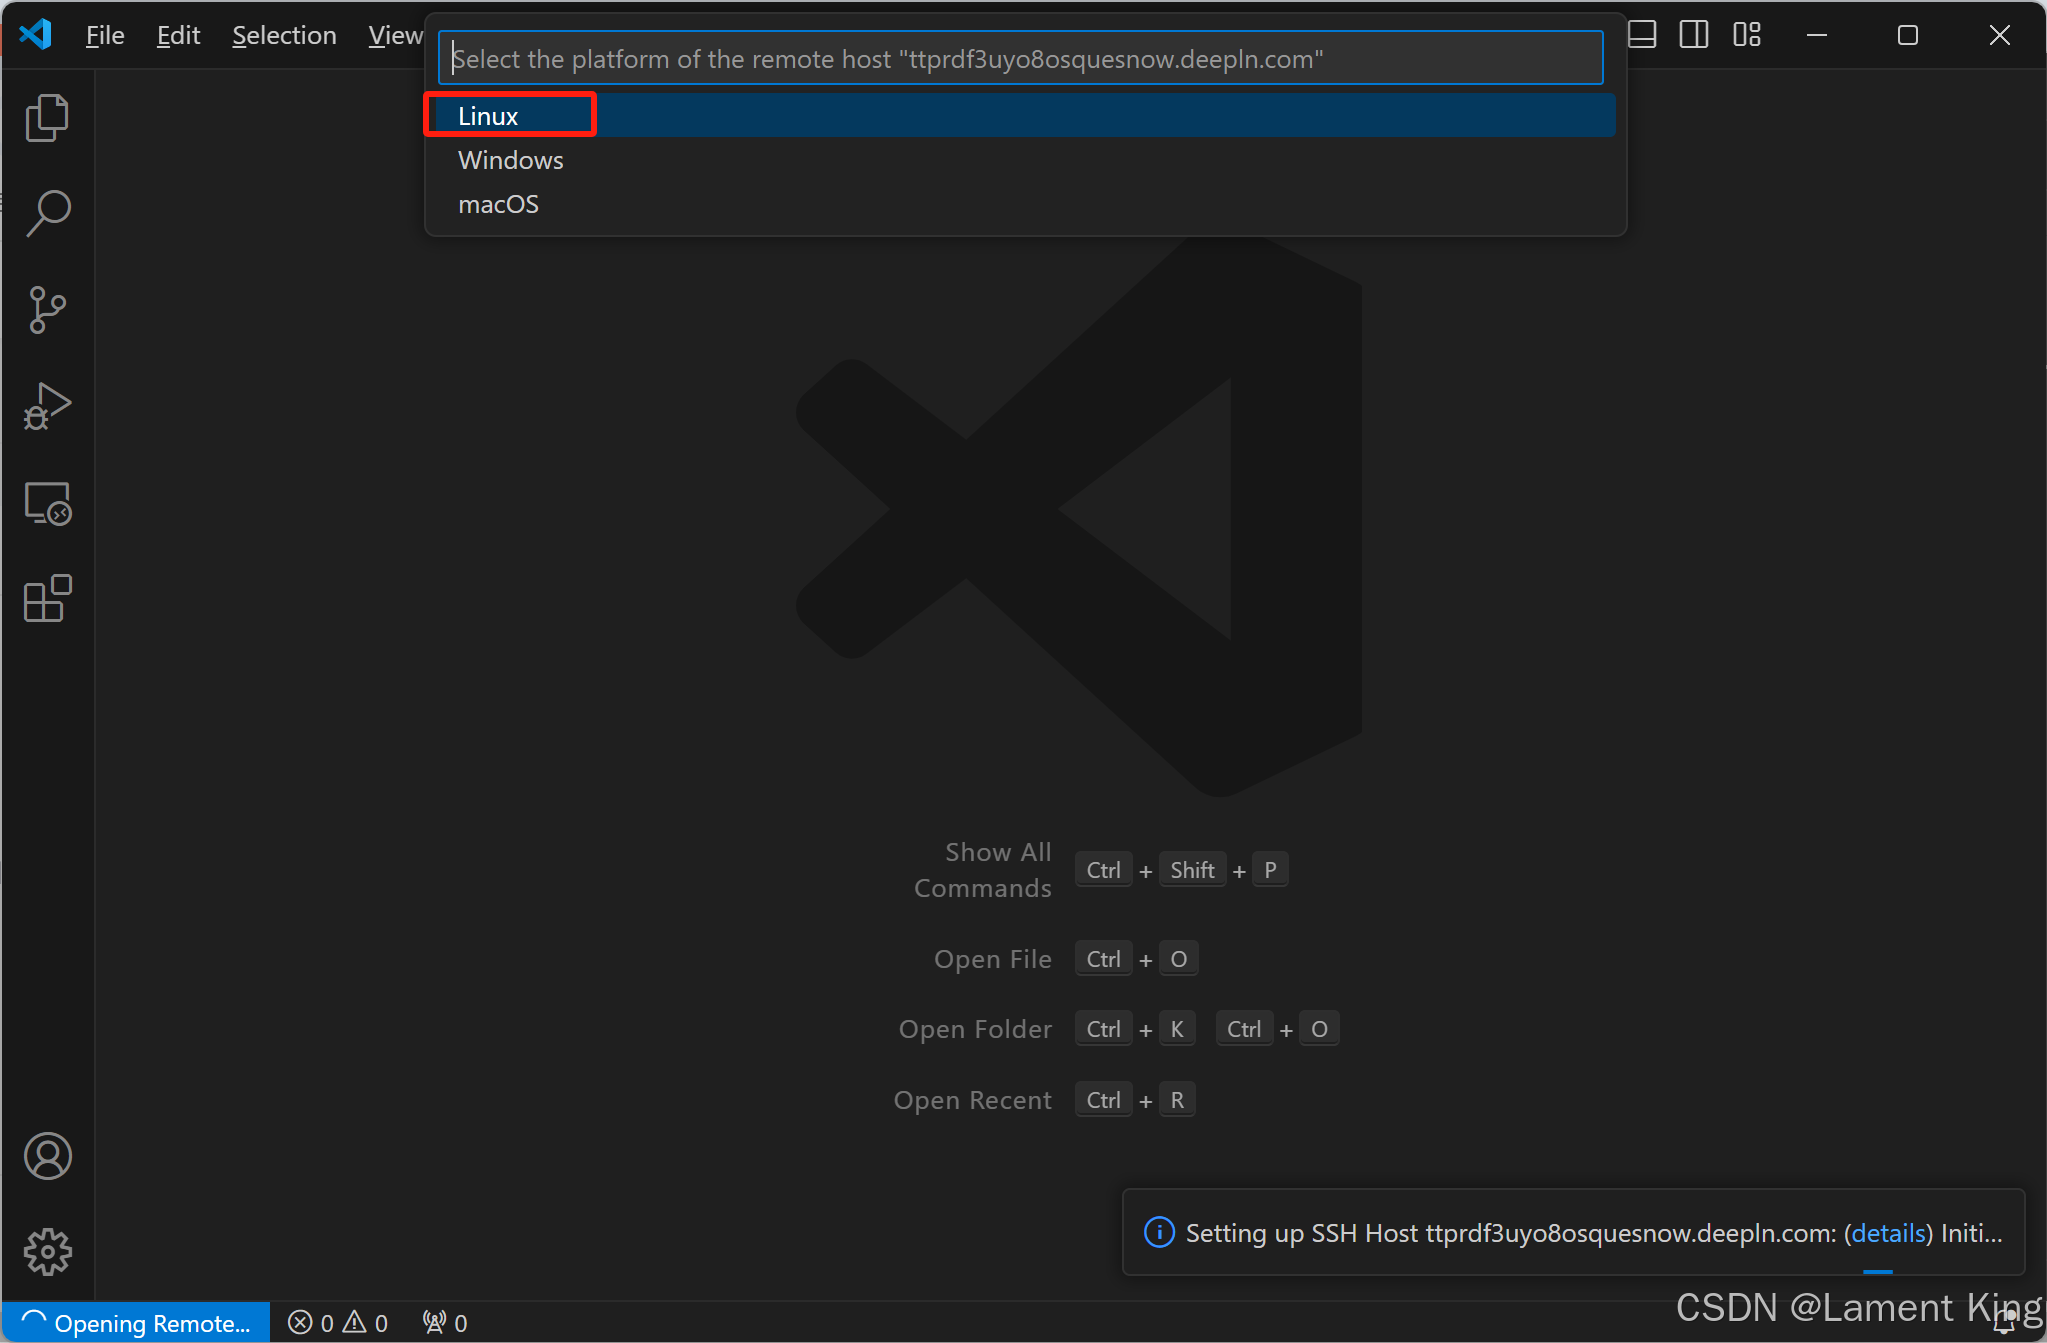Open the Selection menu
This screenshot has width=2047, height=1343.
[284, 35]
